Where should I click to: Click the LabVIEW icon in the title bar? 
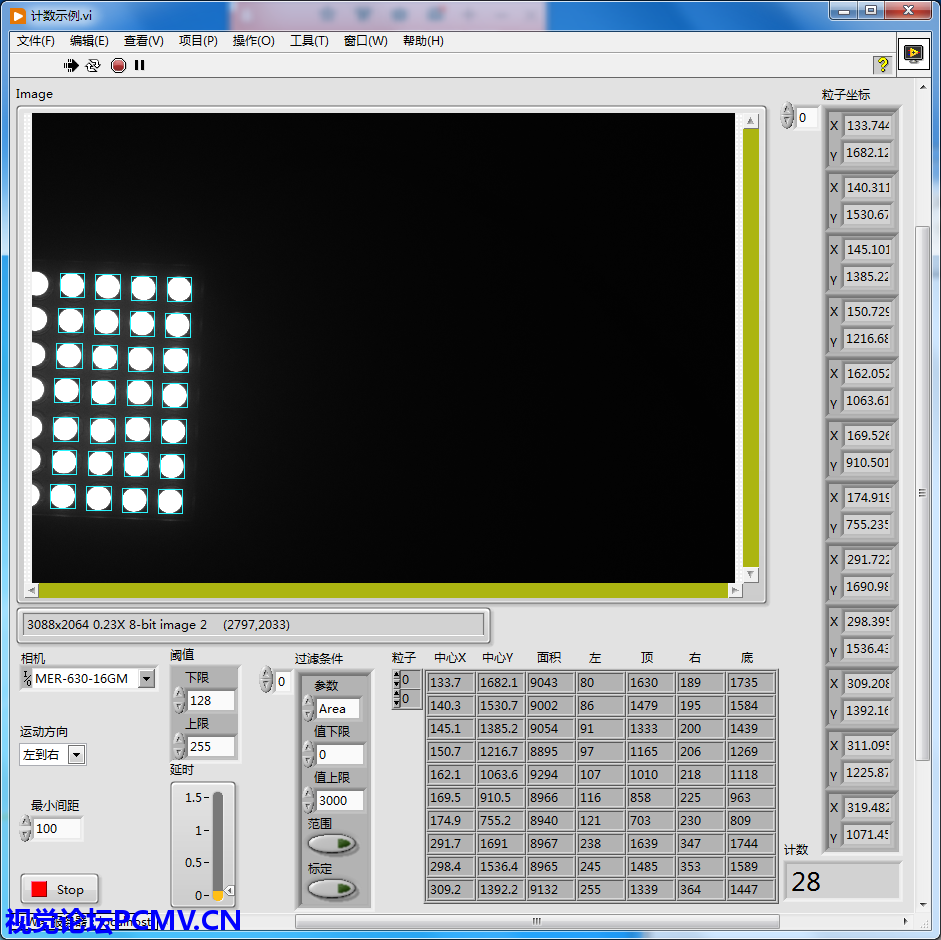[18, 16]
